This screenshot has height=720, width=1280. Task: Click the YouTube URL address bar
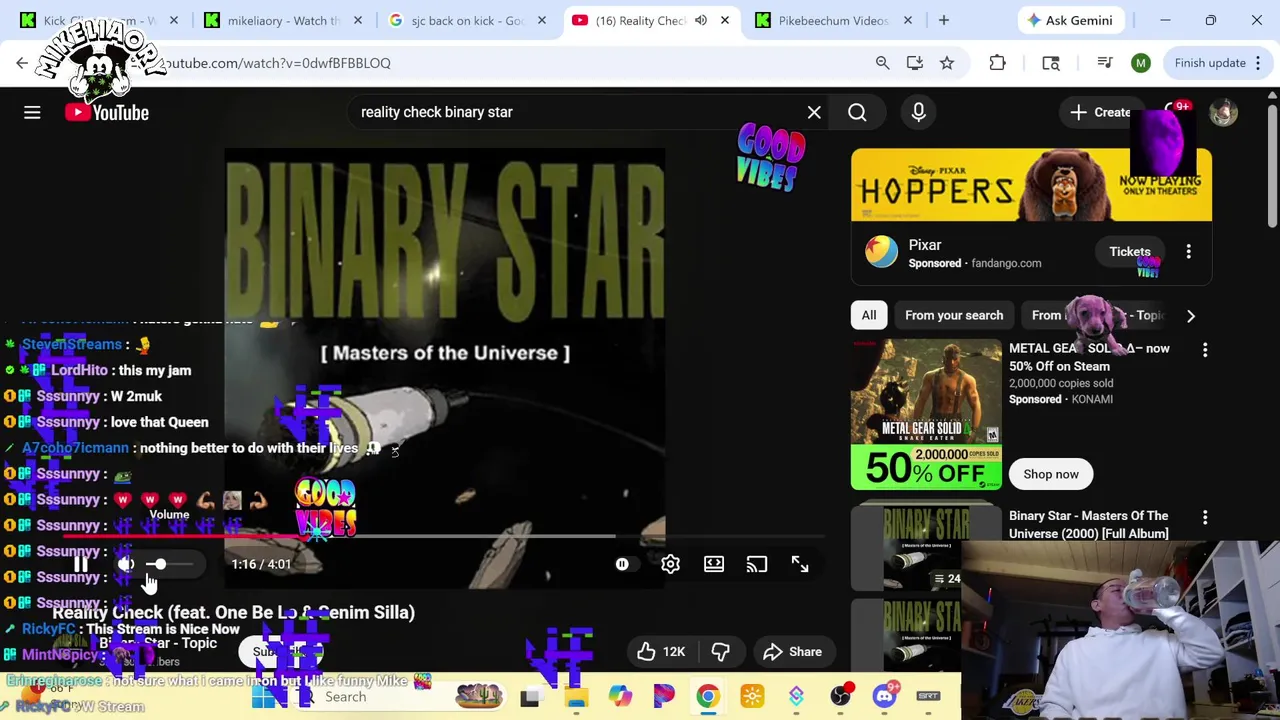click(500, 63)
